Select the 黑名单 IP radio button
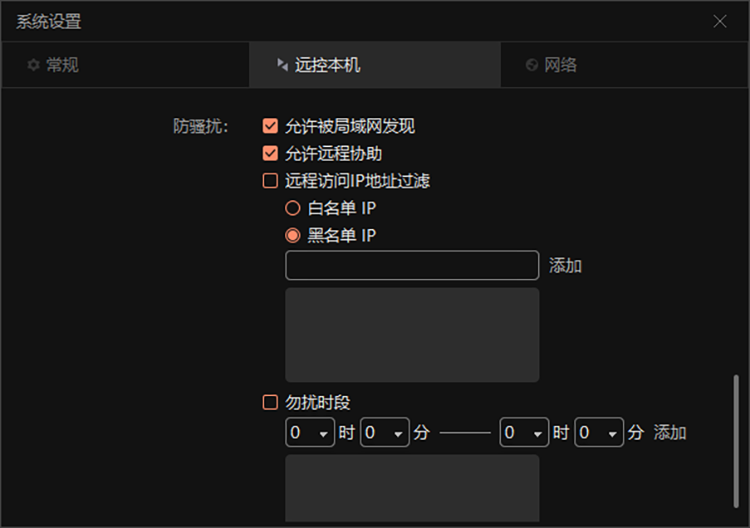Screen dimensions: 750x528 293,235
